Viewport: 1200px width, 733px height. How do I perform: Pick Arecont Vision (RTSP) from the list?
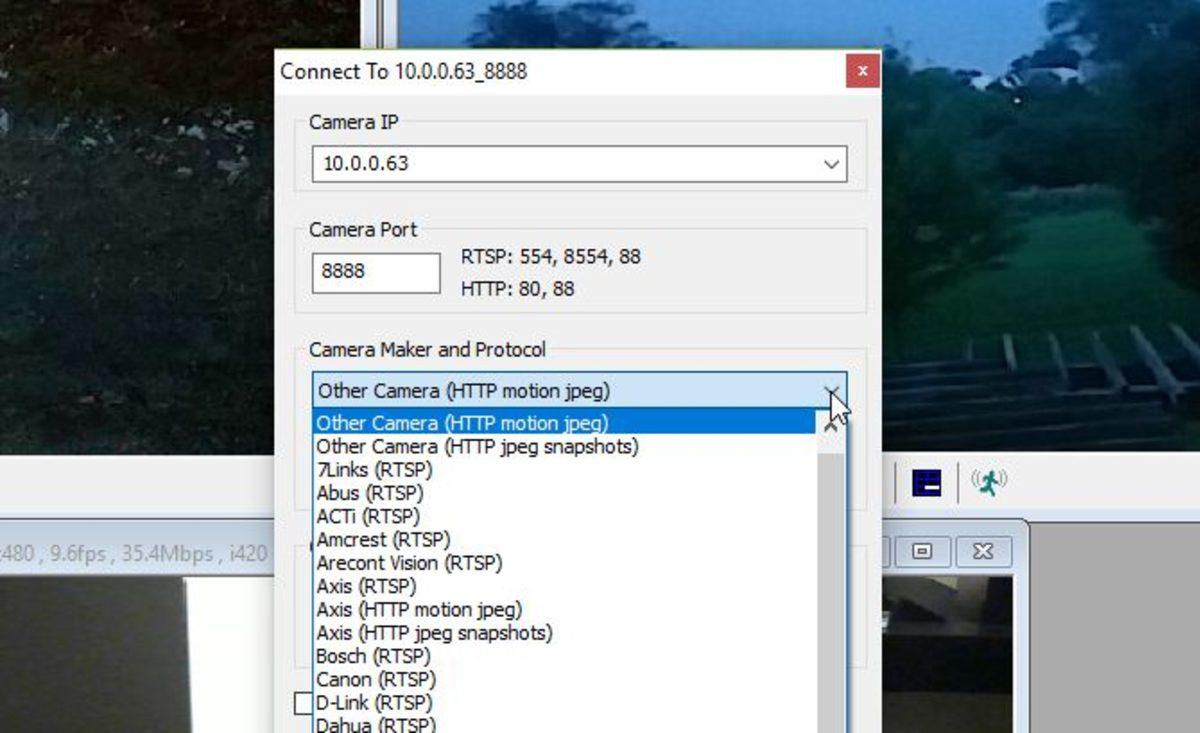pos(409,563)
